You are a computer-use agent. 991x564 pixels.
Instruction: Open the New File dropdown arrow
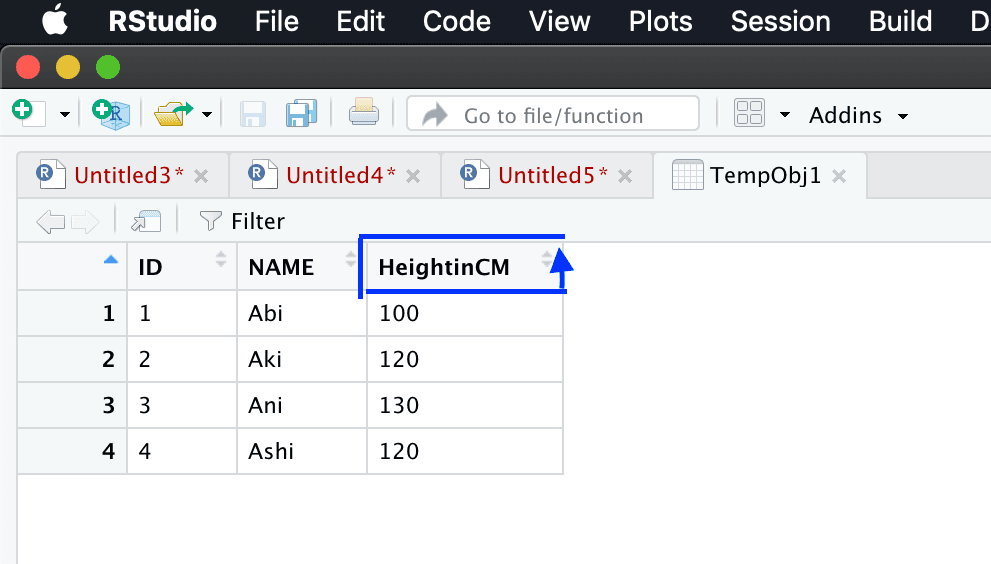tap(64, 115)
